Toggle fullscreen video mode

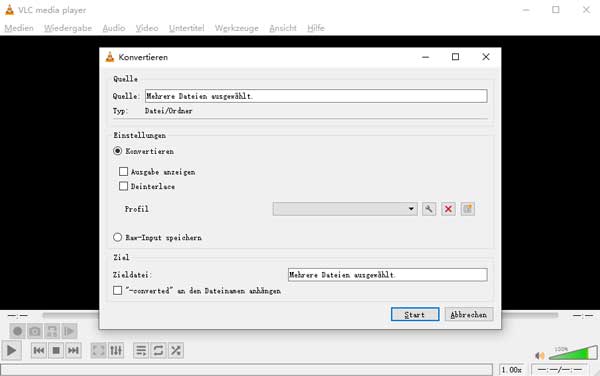(x=98, y=350)
